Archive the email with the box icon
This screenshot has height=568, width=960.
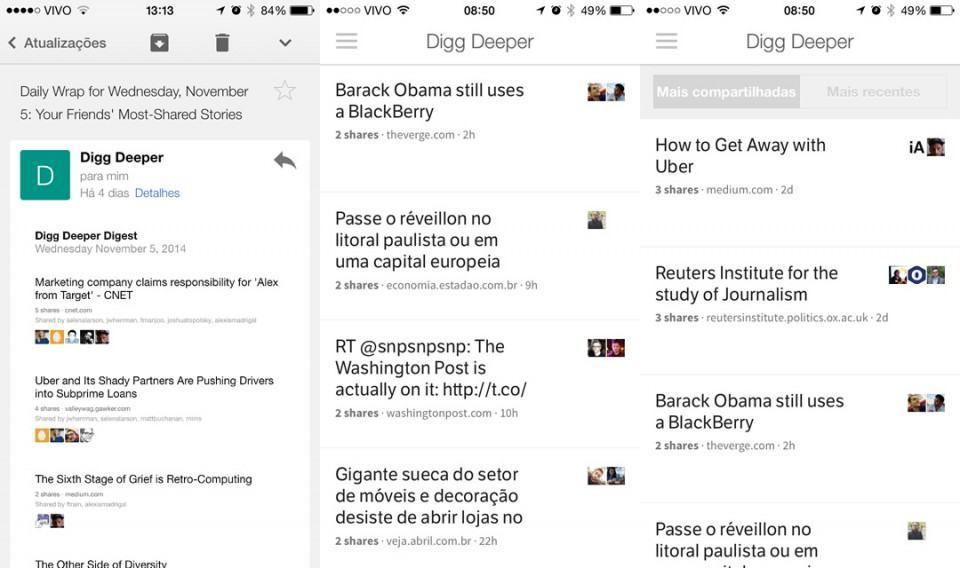[159, 43]
